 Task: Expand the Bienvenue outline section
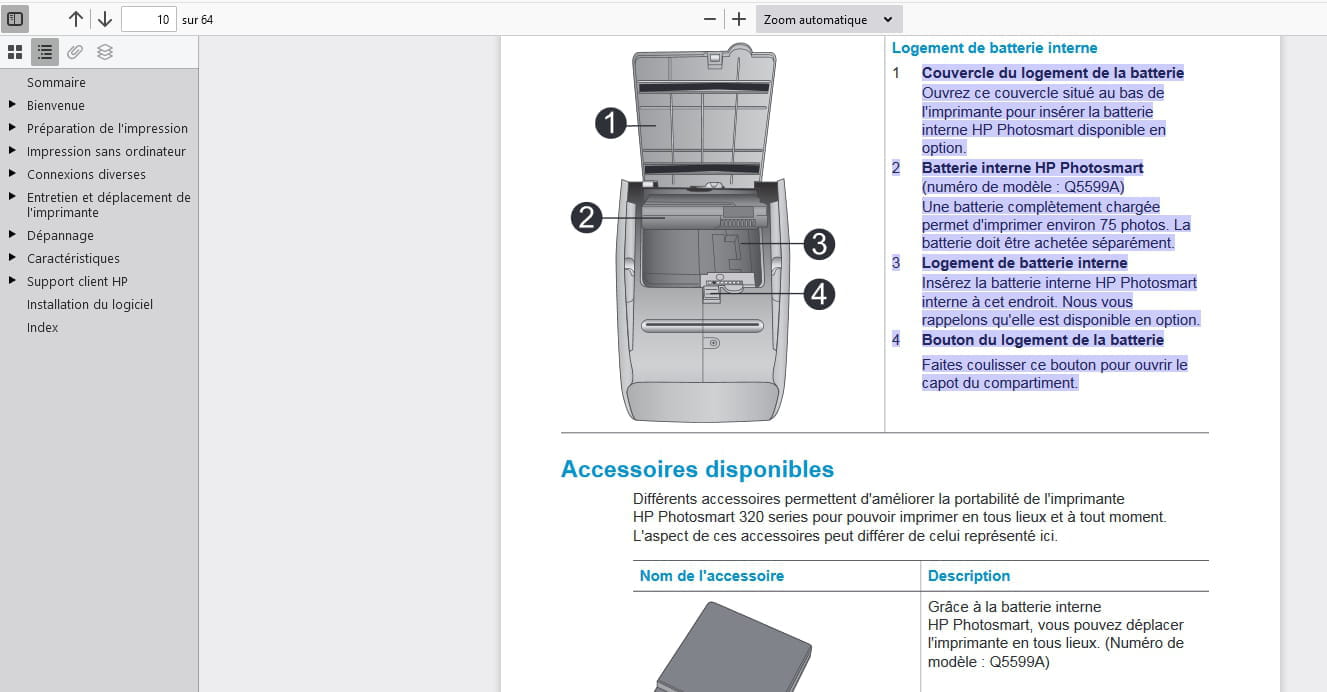point(12,105)
